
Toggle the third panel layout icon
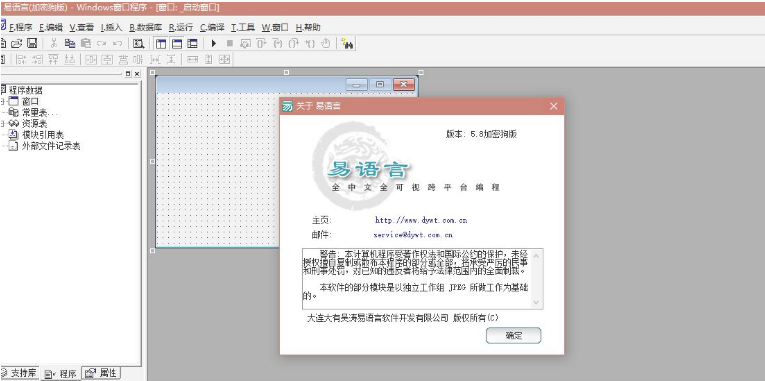(192, 44)
